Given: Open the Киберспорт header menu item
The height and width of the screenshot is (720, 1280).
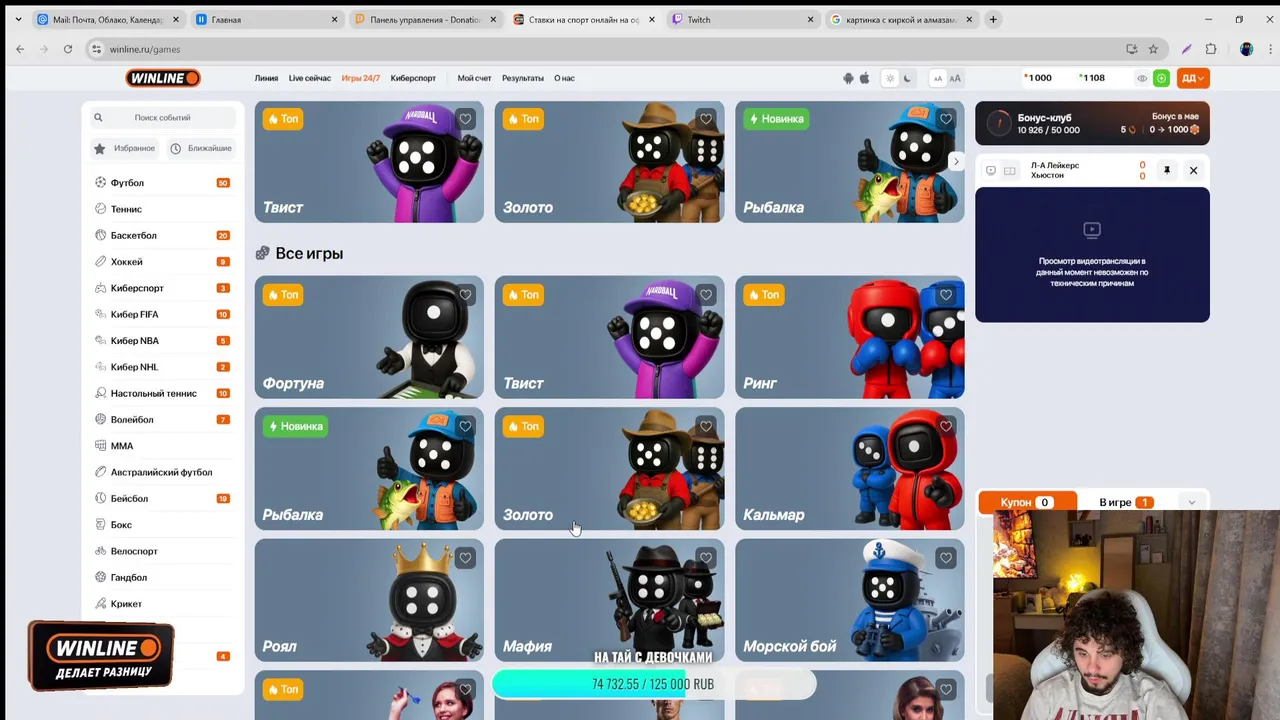Looking at the screenshot, I should pyautogui.click(x=413, y=78).
